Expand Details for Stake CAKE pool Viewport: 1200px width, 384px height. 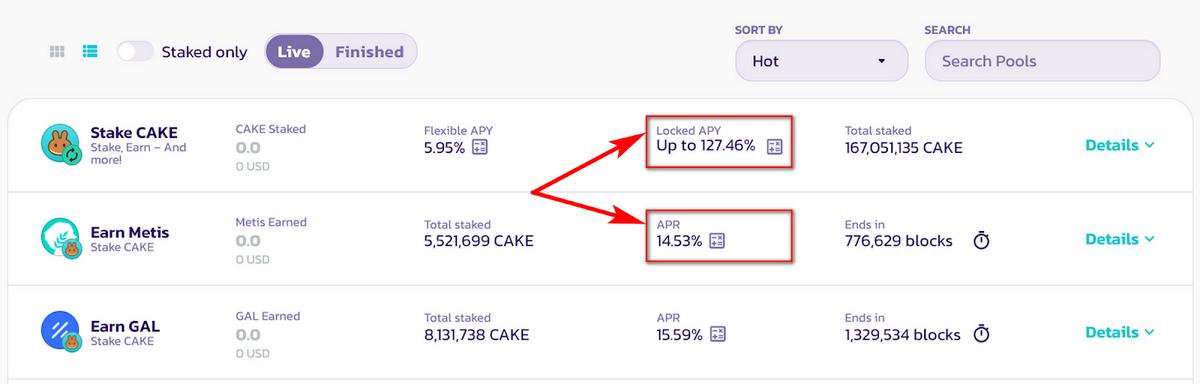[1120, 145]
